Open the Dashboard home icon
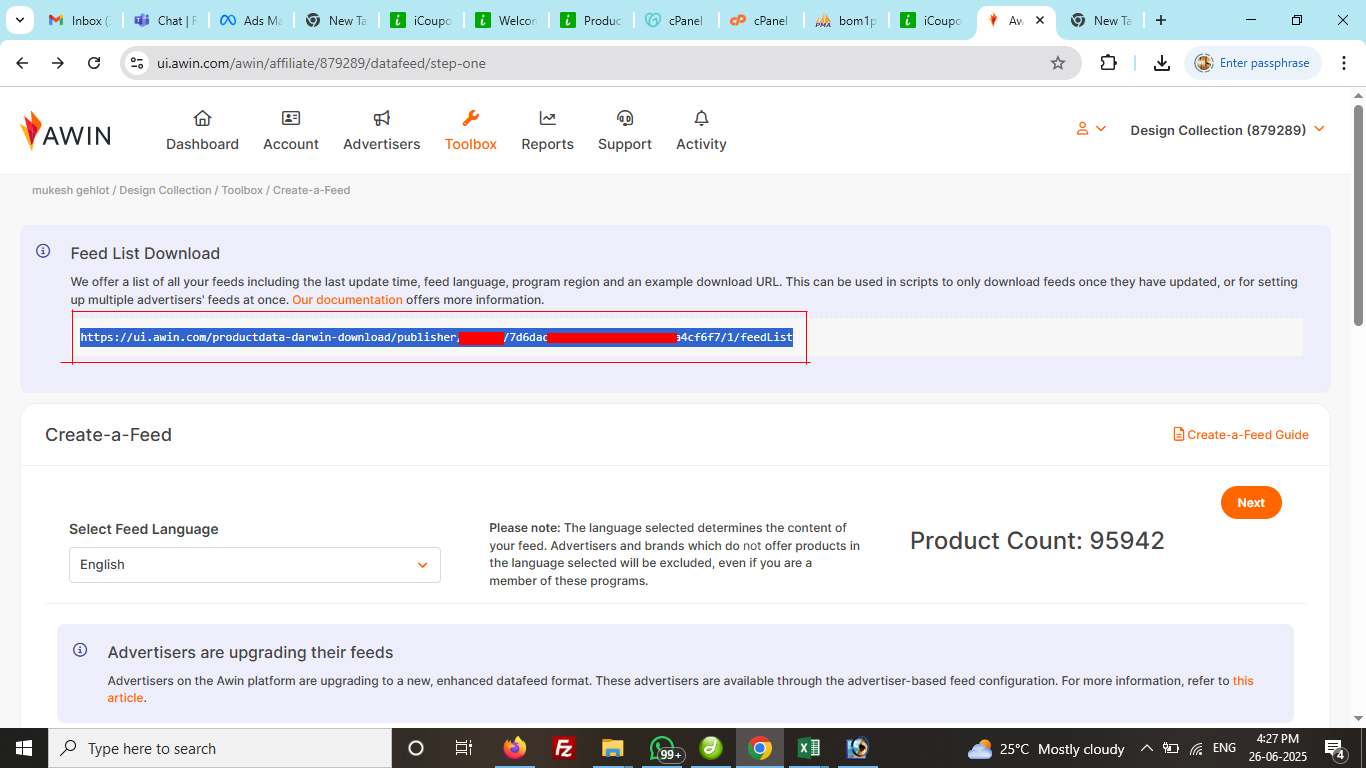The width and height of the screenshot is (1366, 768). click(x=202, y=118)
